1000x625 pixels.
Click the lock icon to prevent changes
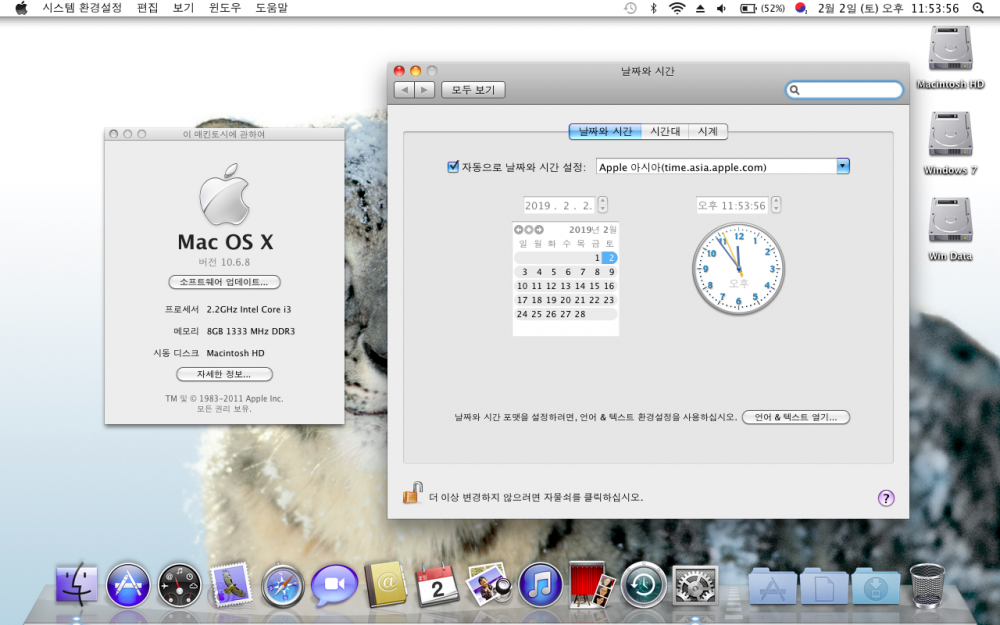point(413,493)
